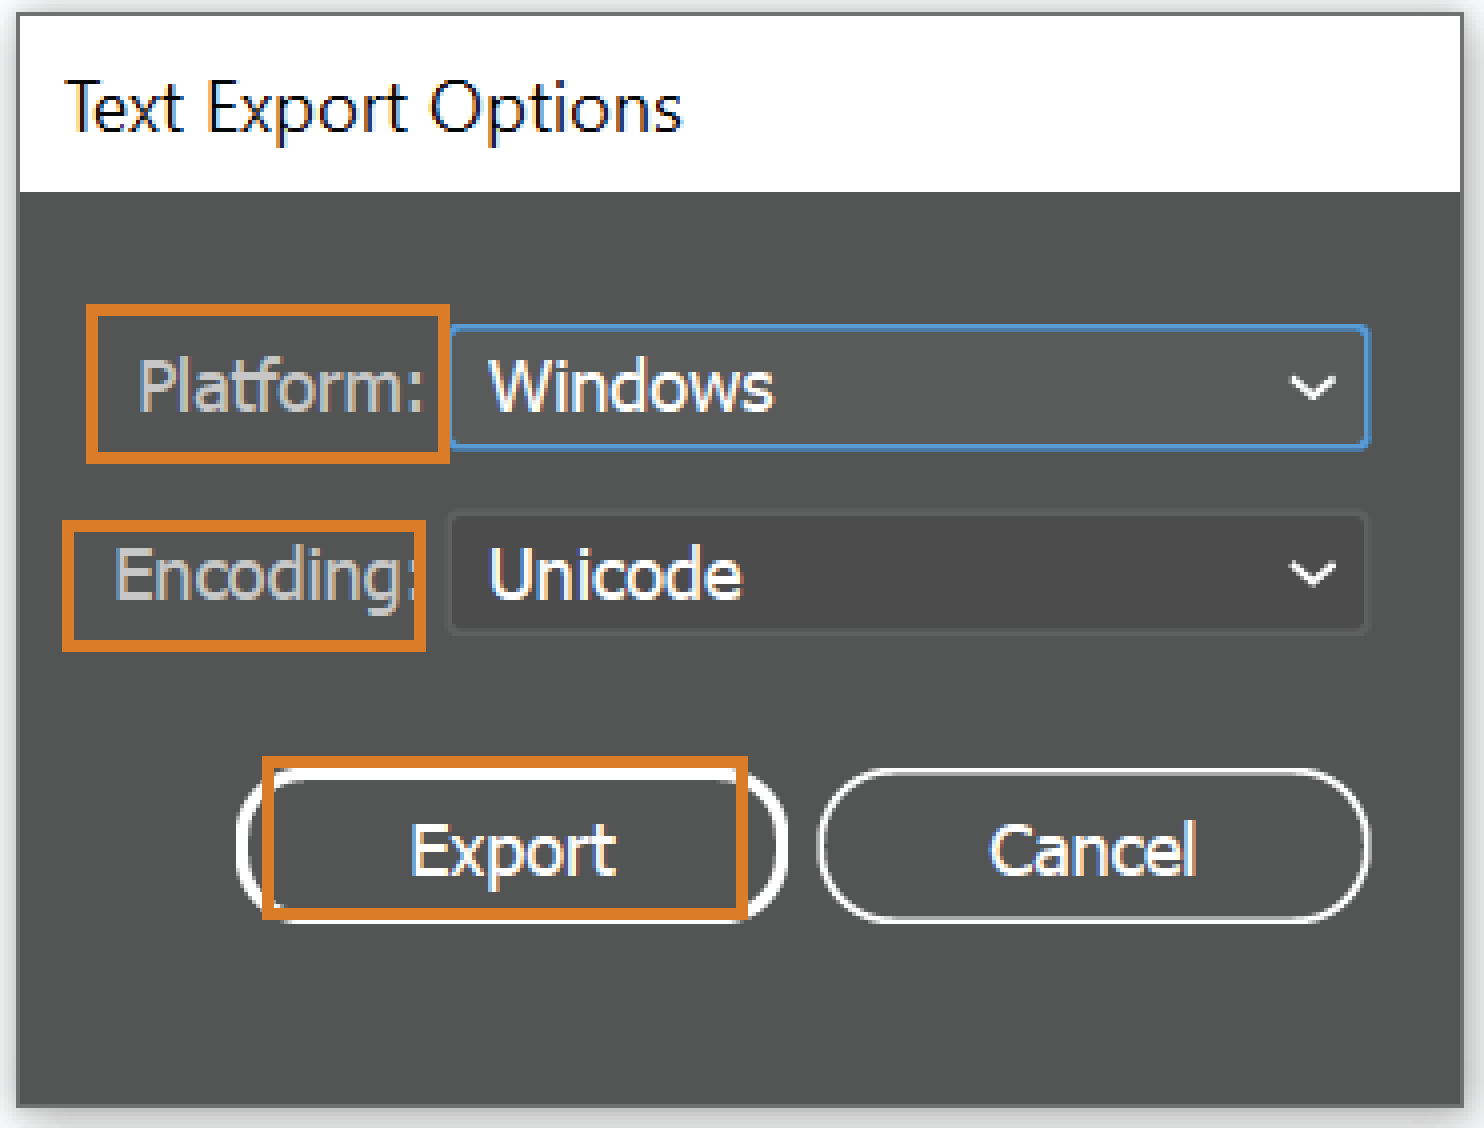This screenshot has height=1128, width=1484.
Task: Select the Unicode value in Encoding field
Action: (x=615, y=574)
